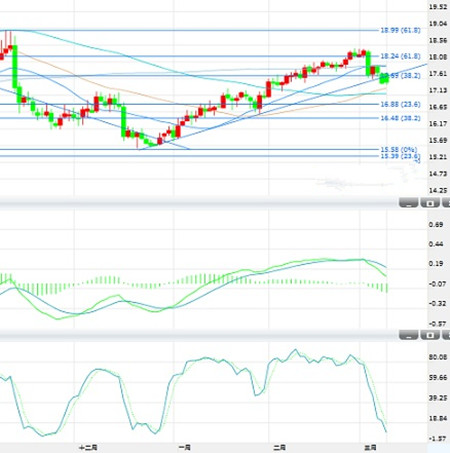Click price axis value 17.61

438,74
